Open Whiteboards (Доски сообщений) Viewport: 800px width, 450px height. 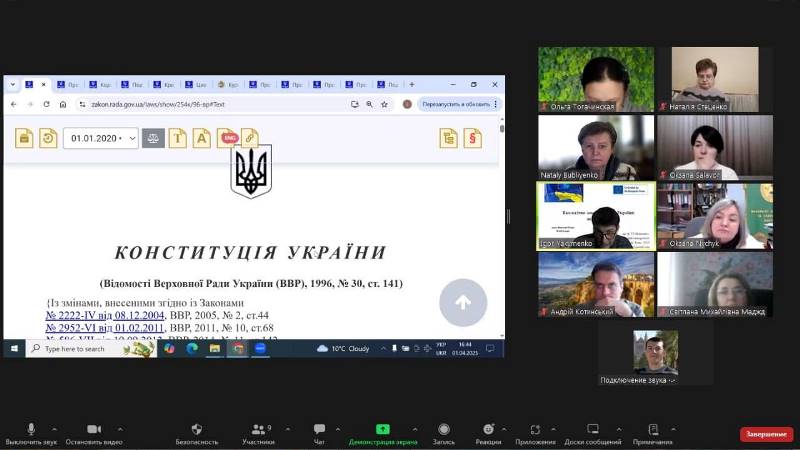point(593,434)
